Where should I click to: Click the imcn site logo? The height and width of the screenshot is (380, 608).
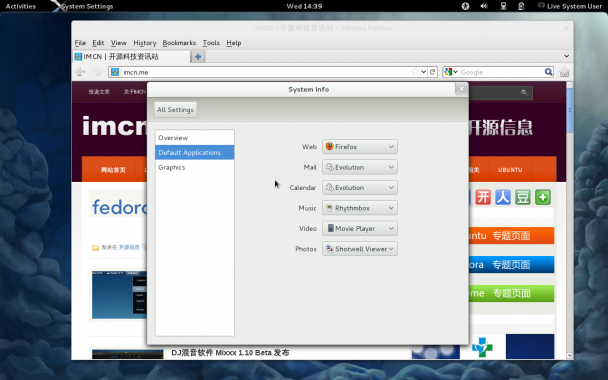pyautogui.click(x=115, y=126)
